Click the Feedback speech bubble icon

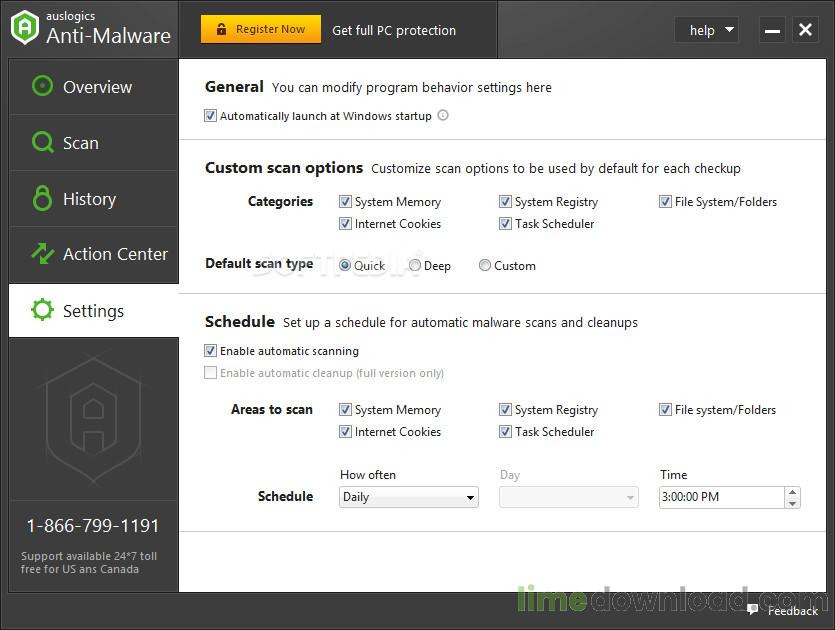[752, 609]
